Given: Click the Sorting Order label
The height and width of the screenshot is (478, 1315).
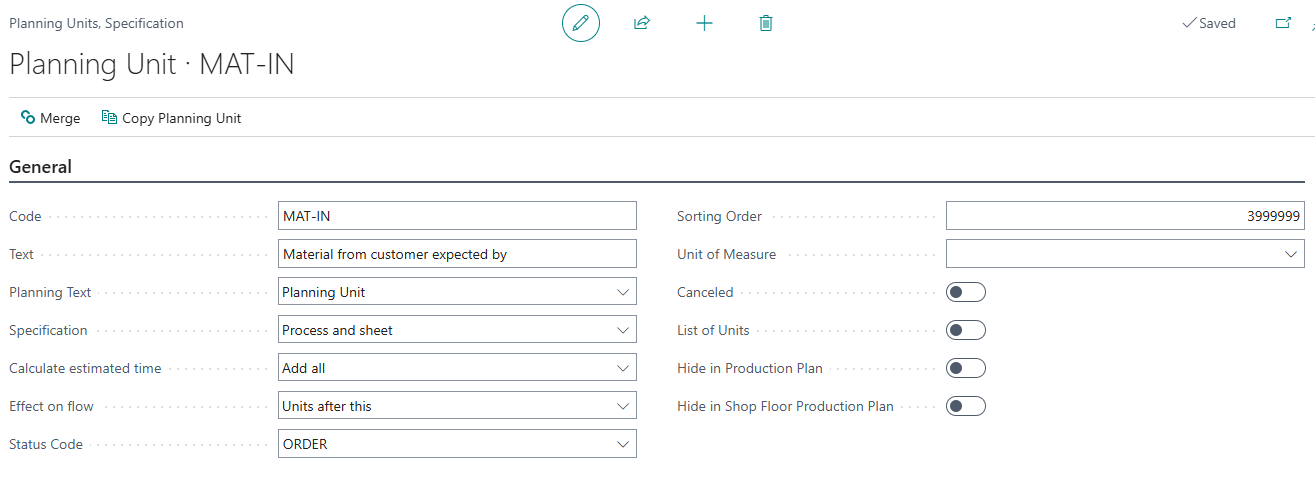Looking at the screenshot, I should [719, 216].
